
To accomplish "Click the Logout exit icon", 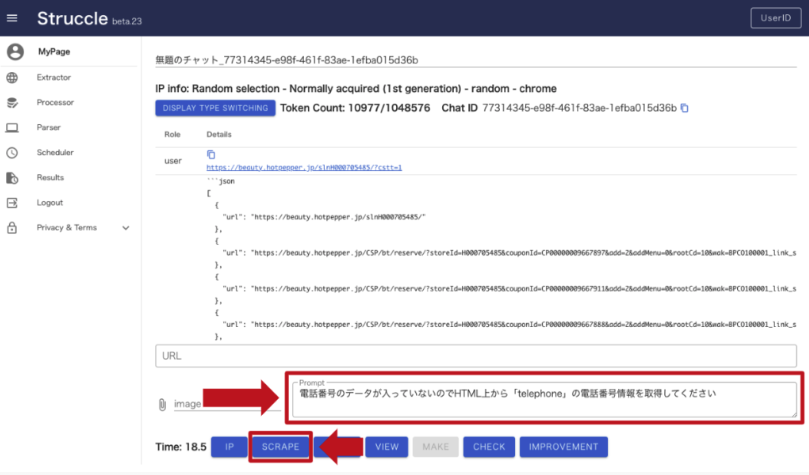I will pos(12,203).
